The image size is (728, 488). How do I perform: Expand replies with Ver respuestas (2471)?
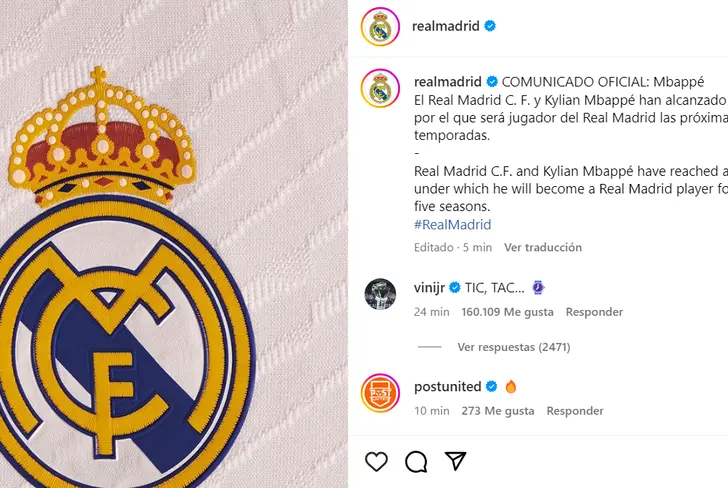[x=514, y=347]
